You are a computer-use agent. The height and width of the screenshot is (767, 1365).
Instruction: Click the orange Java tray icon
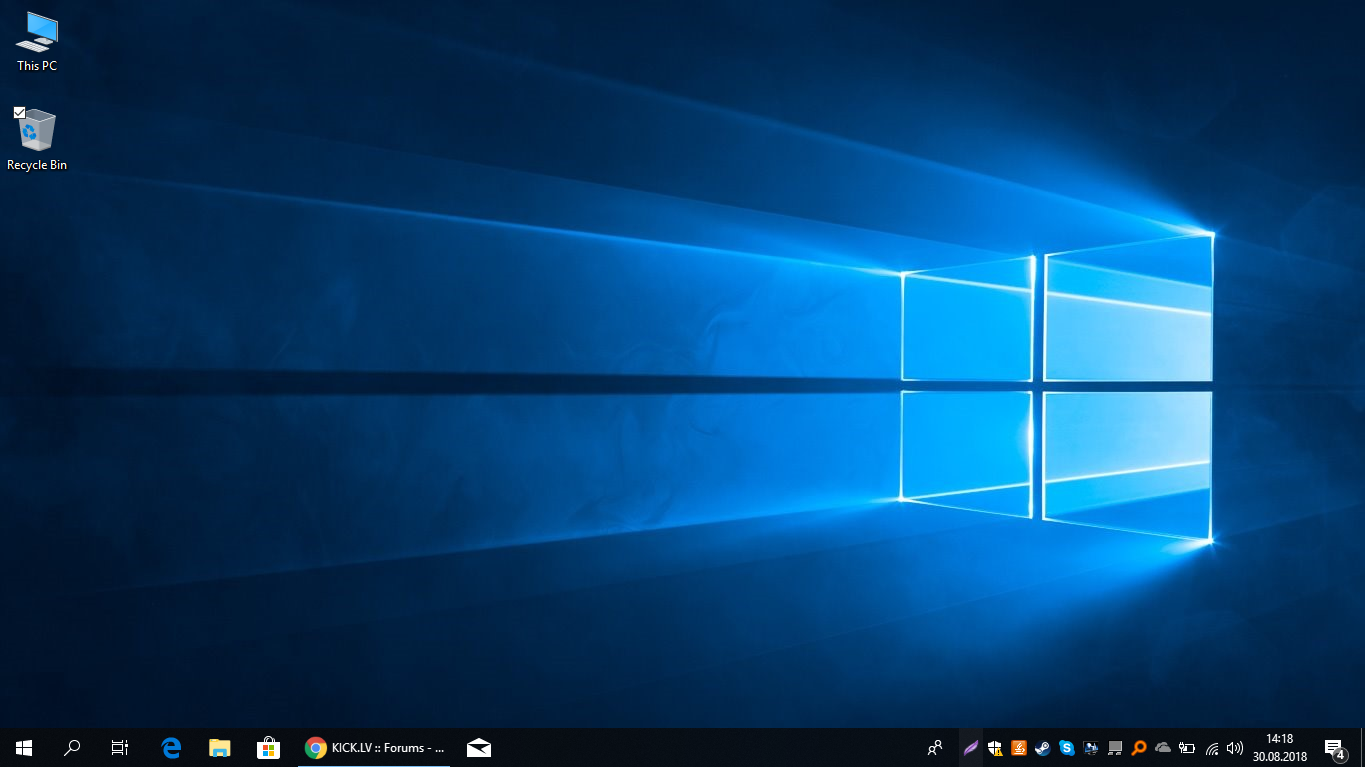pyautogui.click(x=1019, y=747)
